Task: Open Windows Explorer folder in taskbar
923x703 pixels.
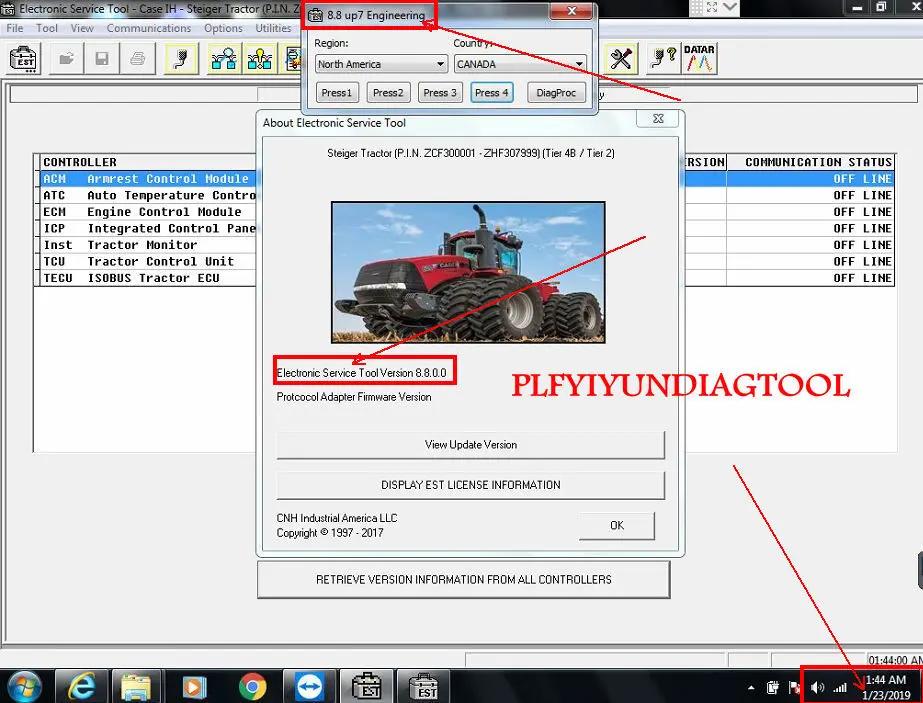Action: 136,687
